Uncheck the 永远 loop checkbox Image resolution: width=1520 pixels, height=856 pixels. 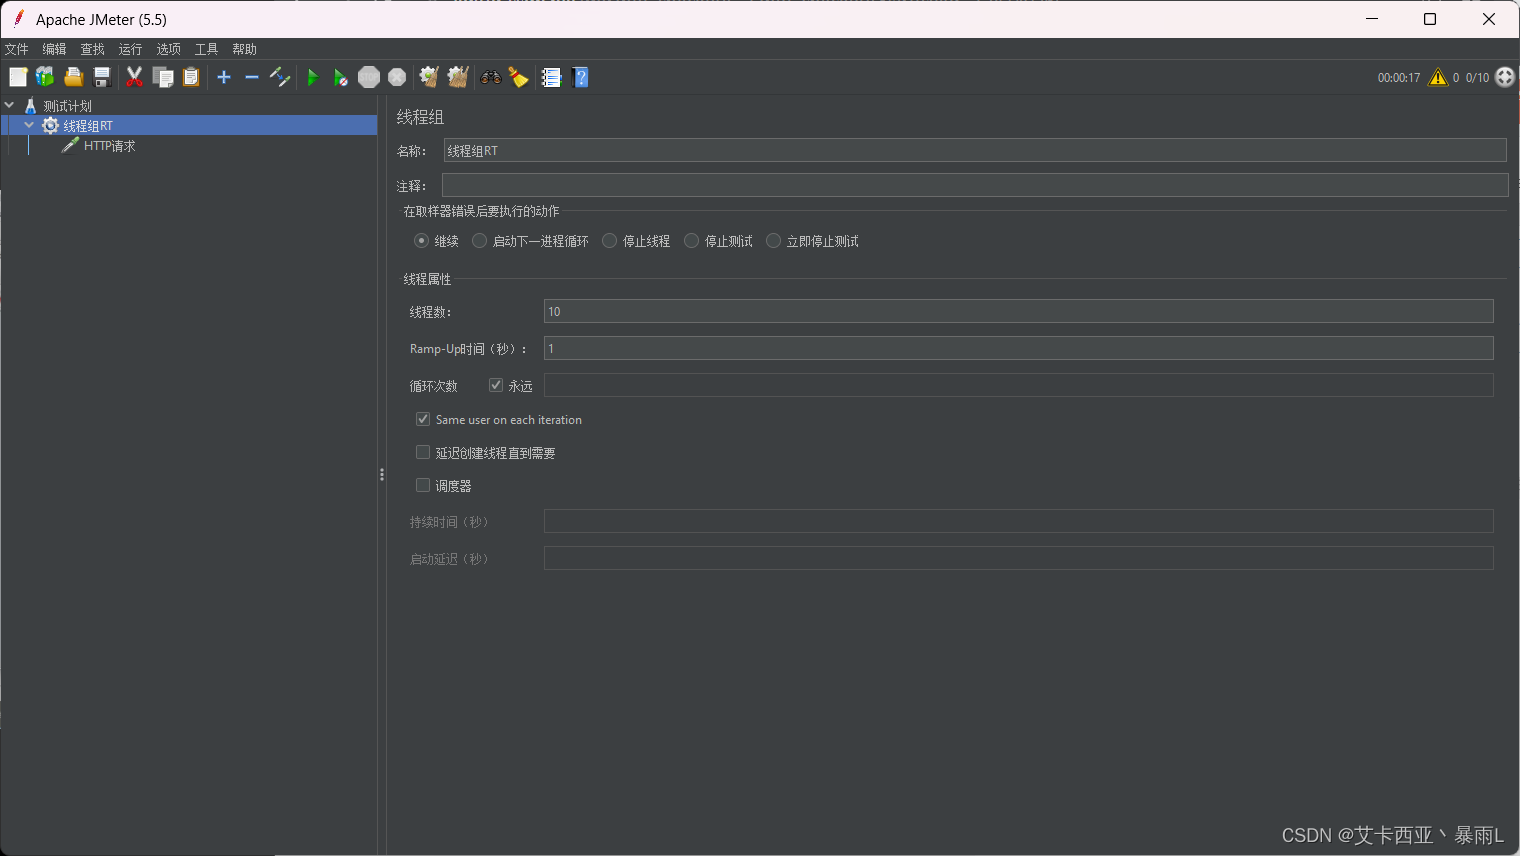click(496, 385)
